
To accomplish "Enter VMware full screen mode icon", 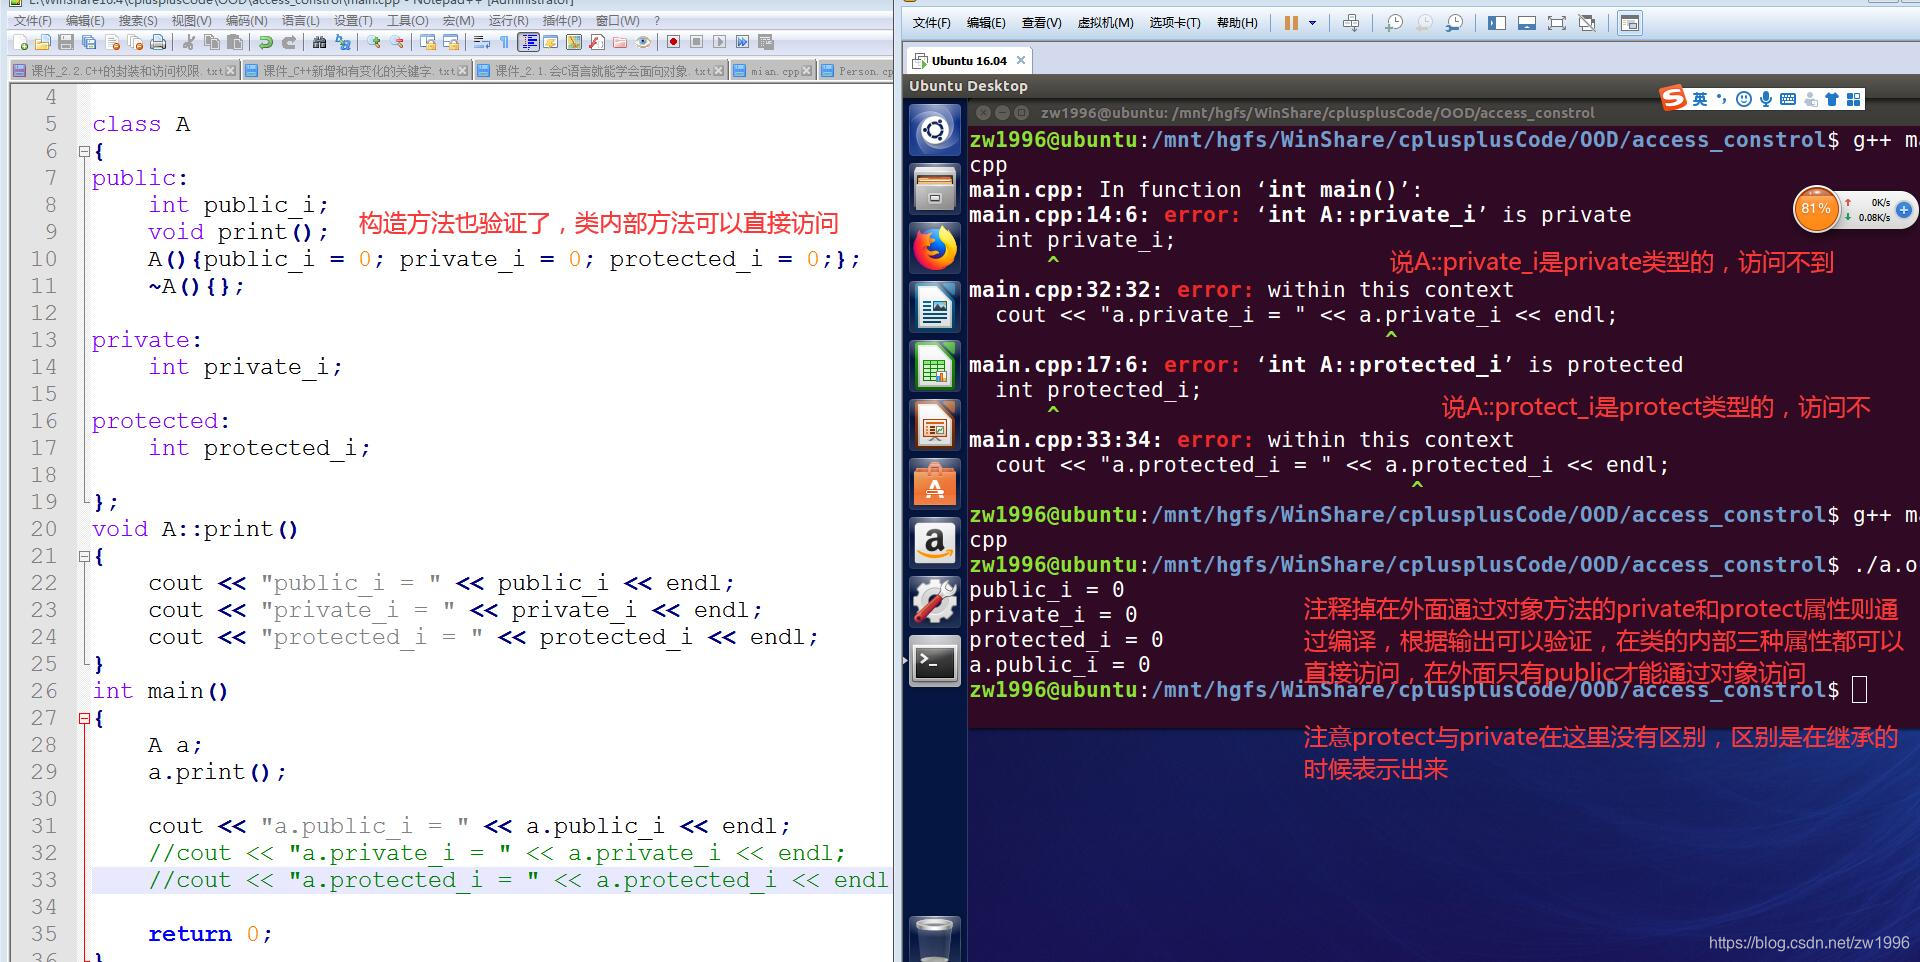I will [1557, 23].
